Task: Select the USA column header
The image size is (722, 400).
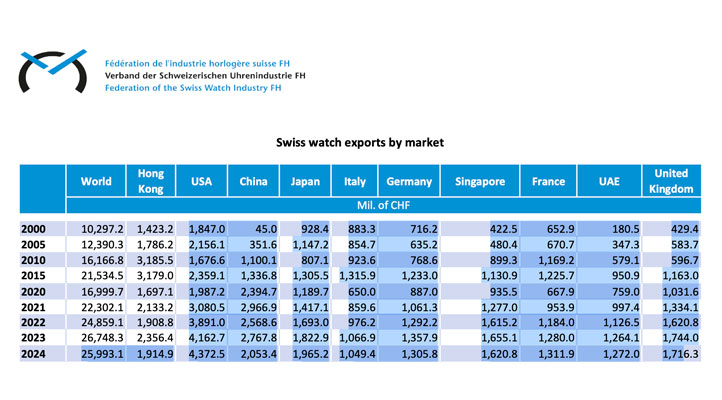Action: [200, 182]
